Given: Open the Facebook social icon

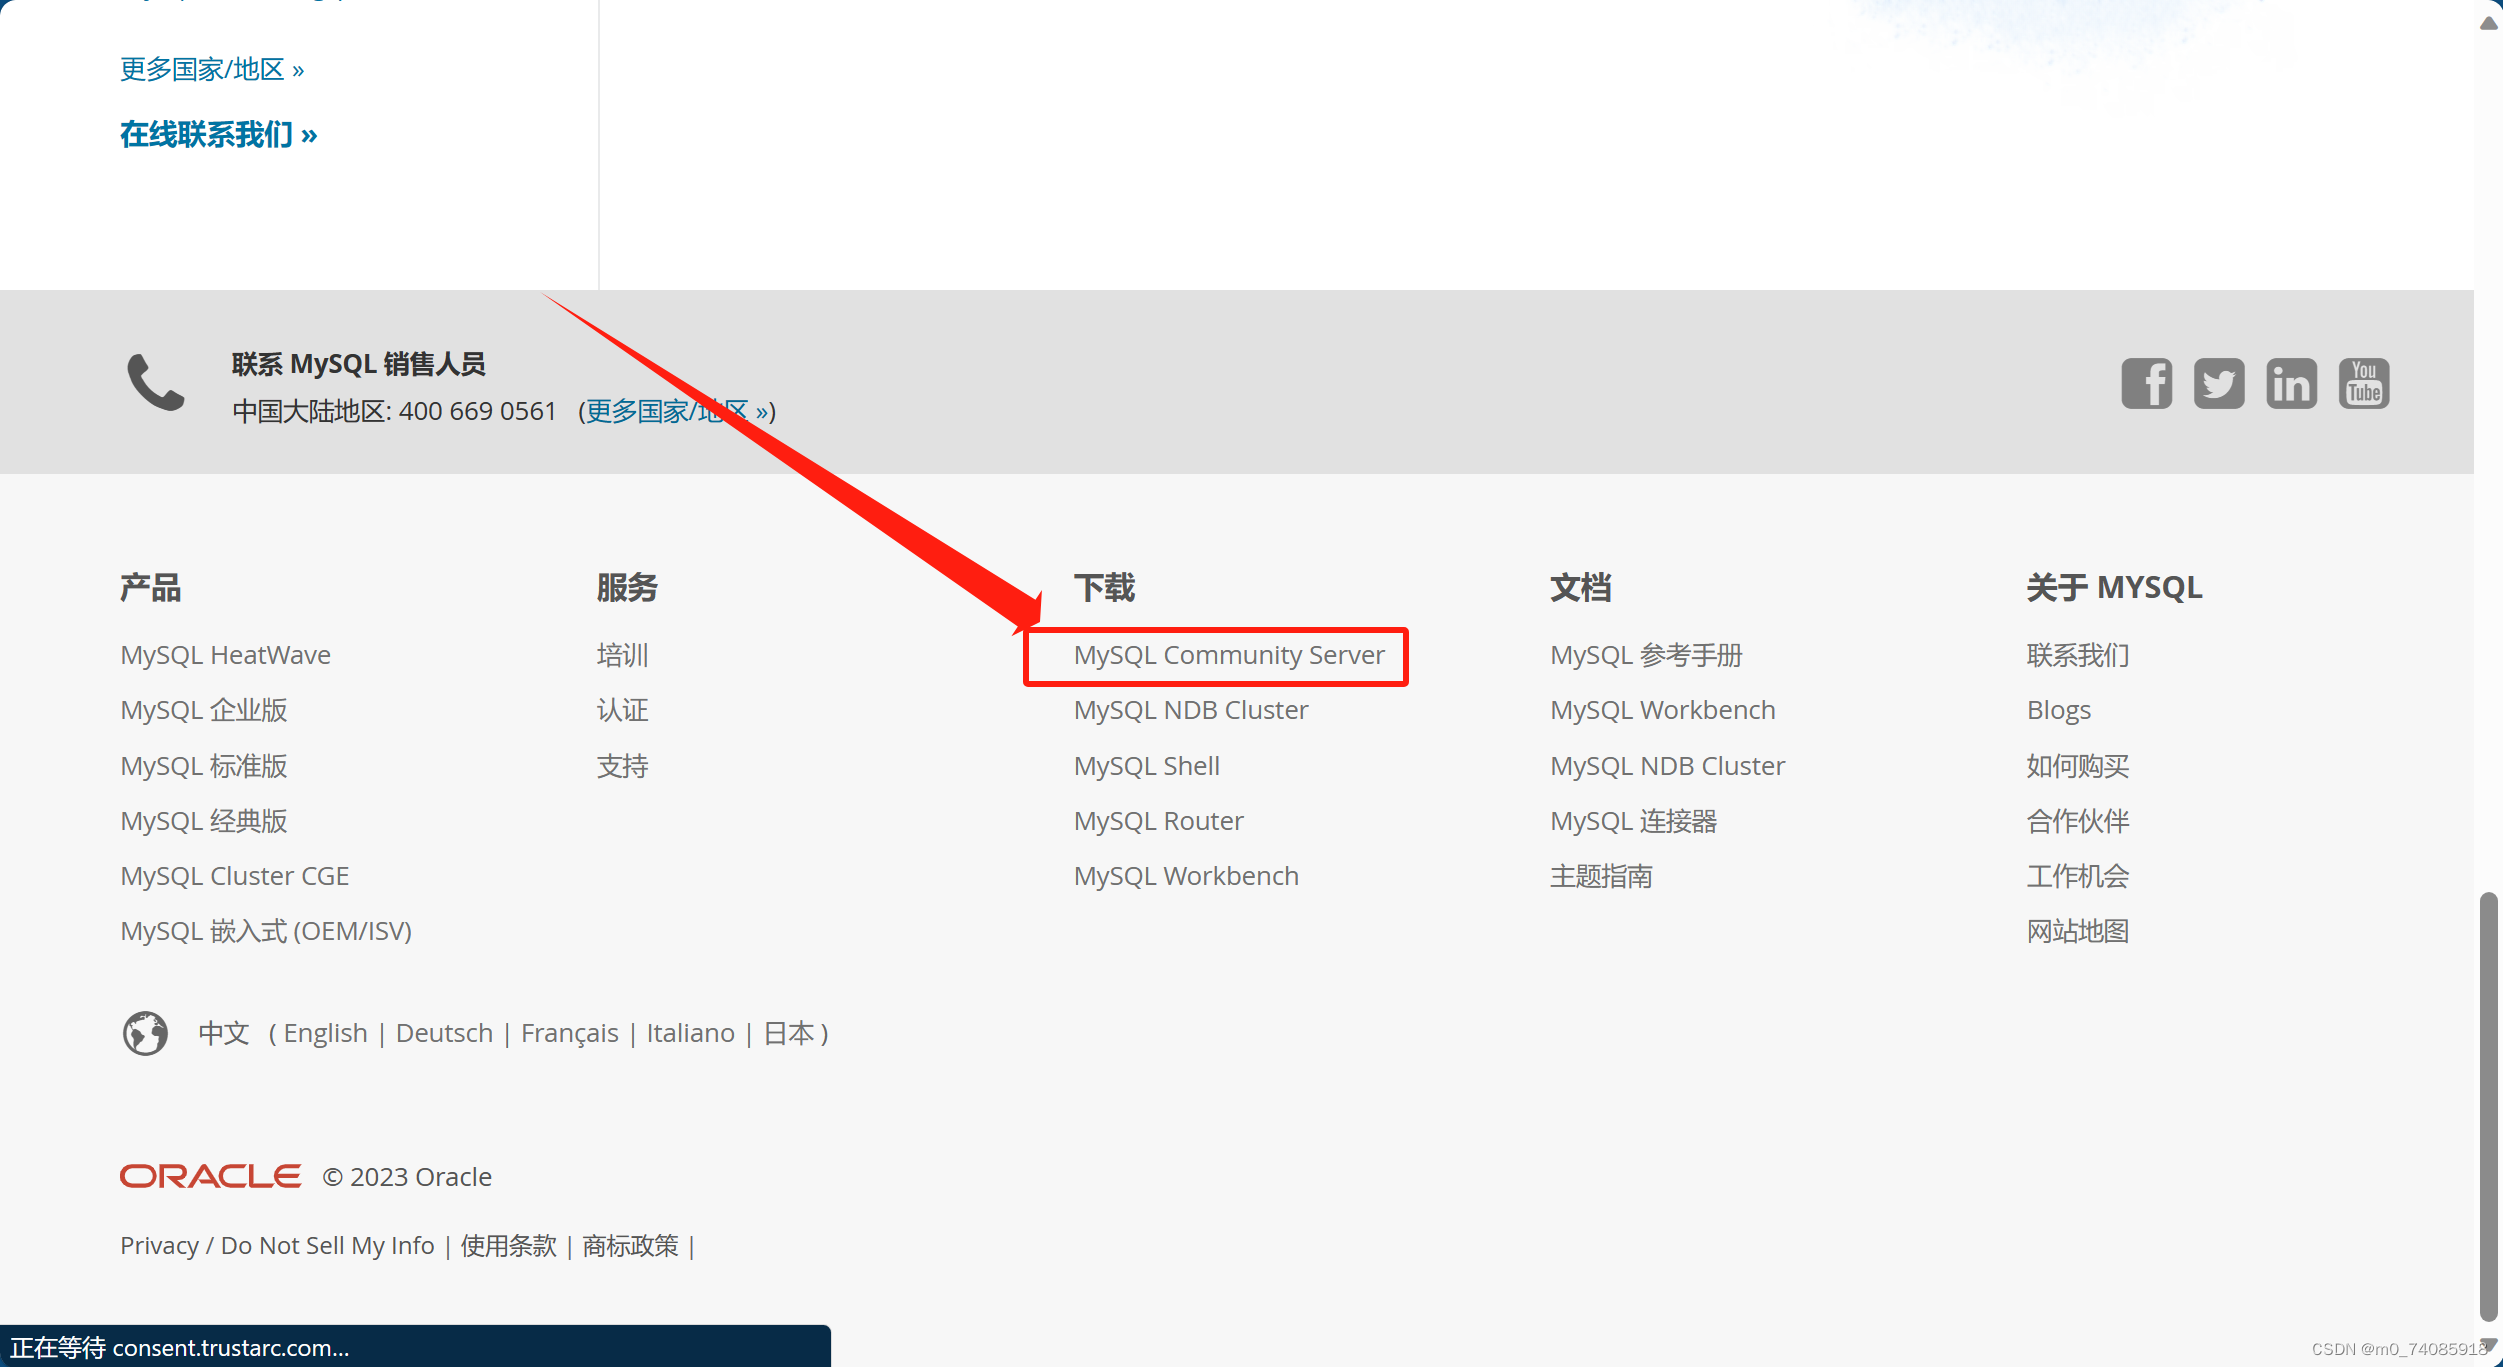Looking at the screenshot, I should point(2146,383).
